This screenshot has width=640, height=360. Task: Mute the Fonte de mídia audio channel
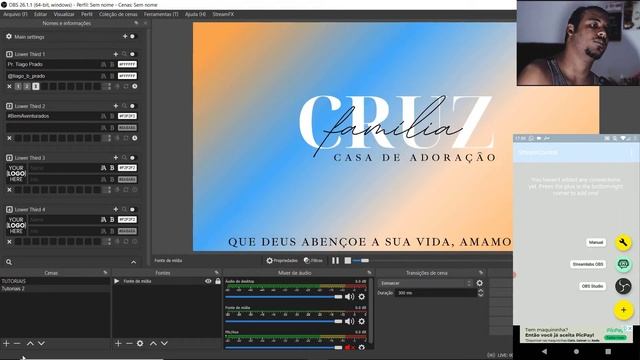pyautogui.click(x=349, y=322)
